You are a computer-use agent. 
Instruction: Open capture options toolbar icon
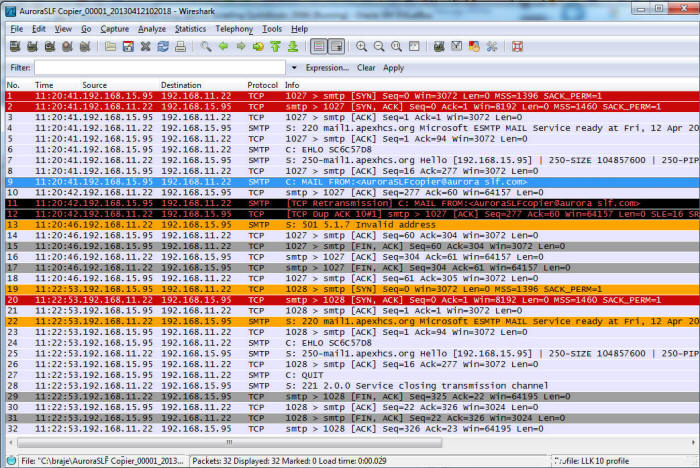point(32,46)
